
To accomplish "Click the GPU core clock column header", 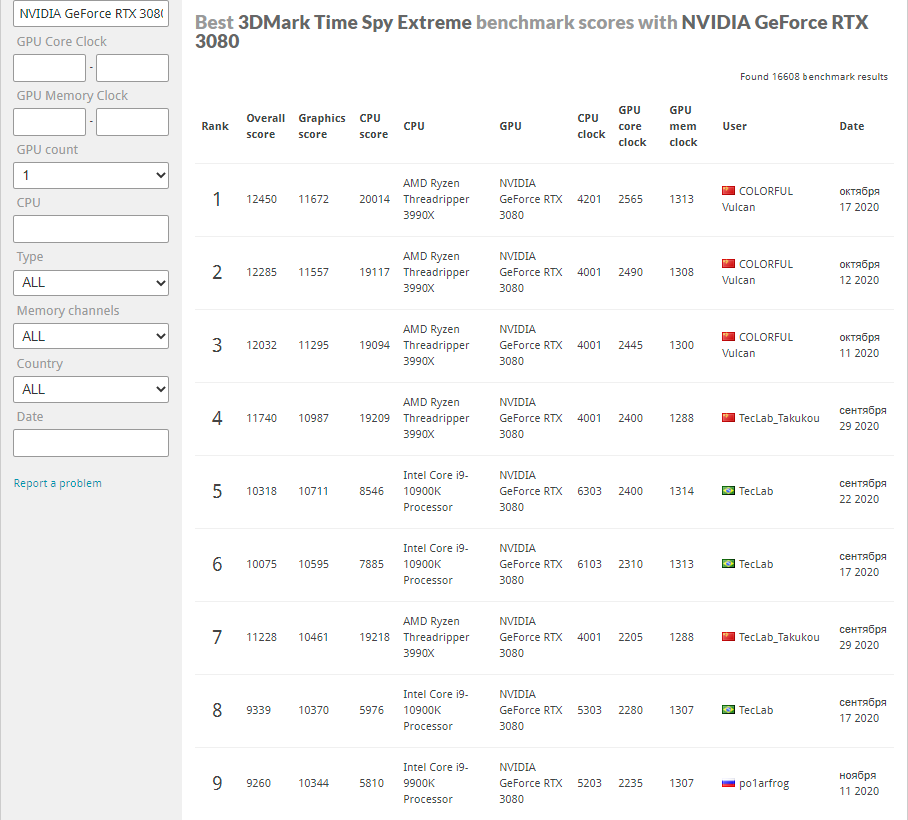I will coord(632,126).
